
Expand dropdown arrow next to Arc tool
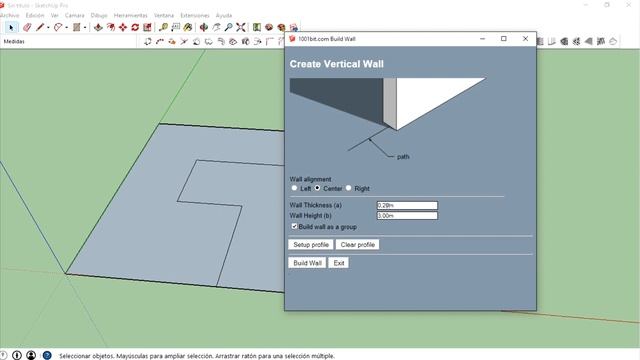(x=67, y=28)
